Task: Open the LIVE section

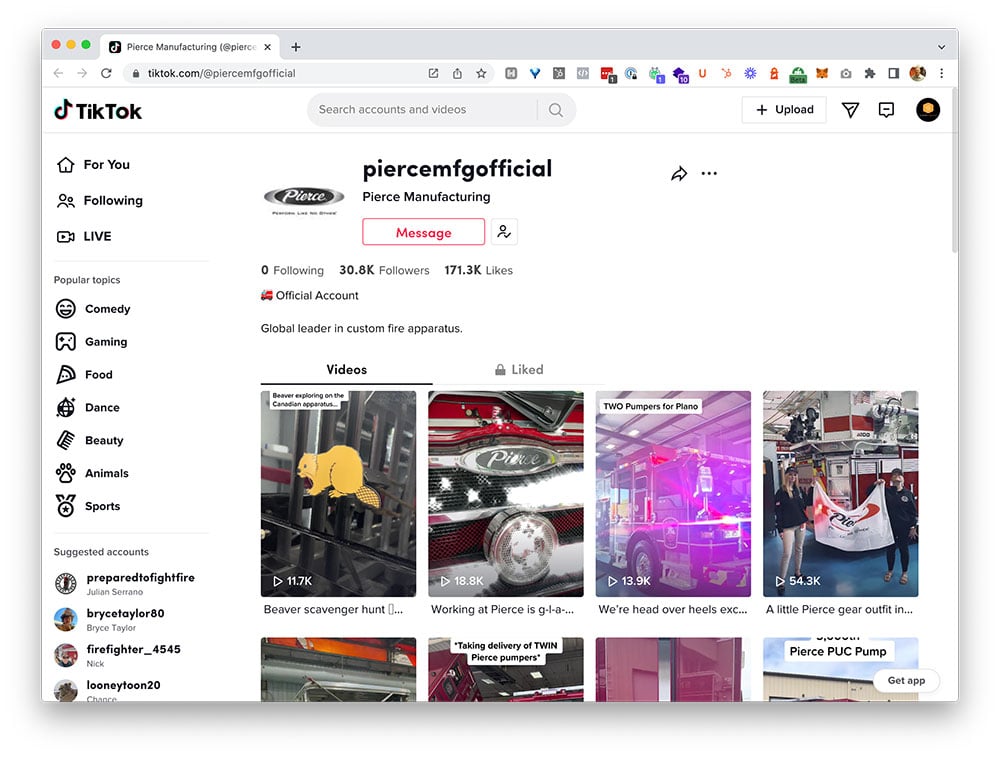Action: click(84, 237)
